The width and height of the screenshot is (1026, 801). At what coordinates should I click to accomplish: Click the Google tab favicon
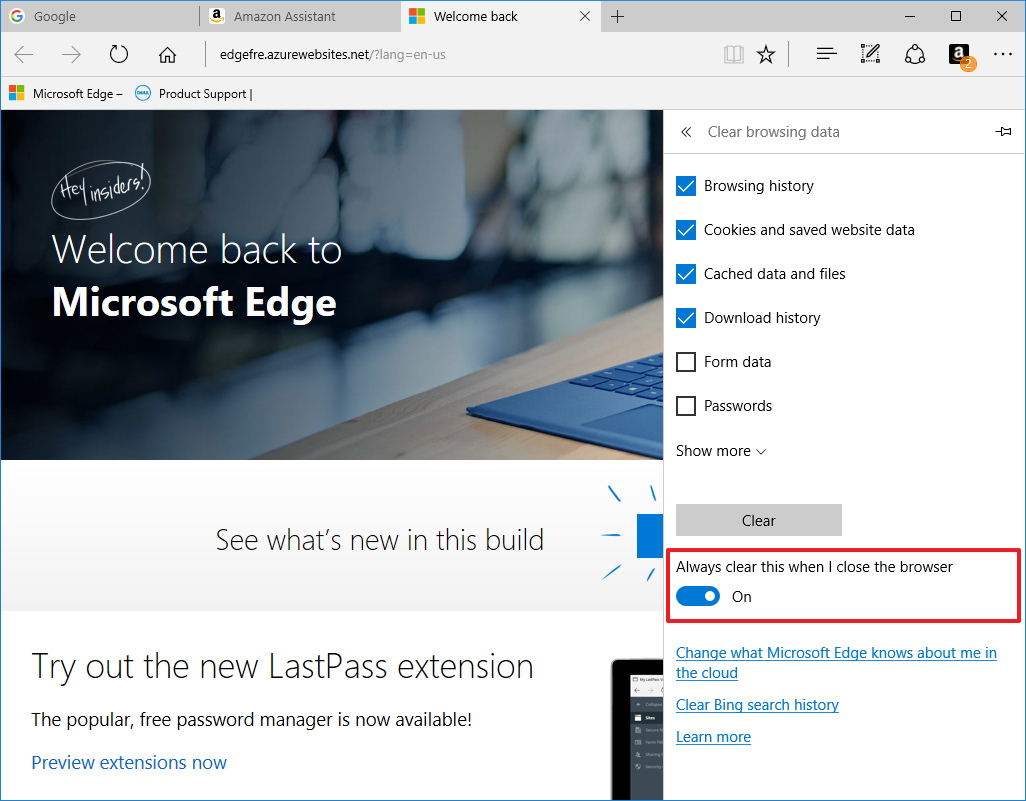(x=17, y=16)
